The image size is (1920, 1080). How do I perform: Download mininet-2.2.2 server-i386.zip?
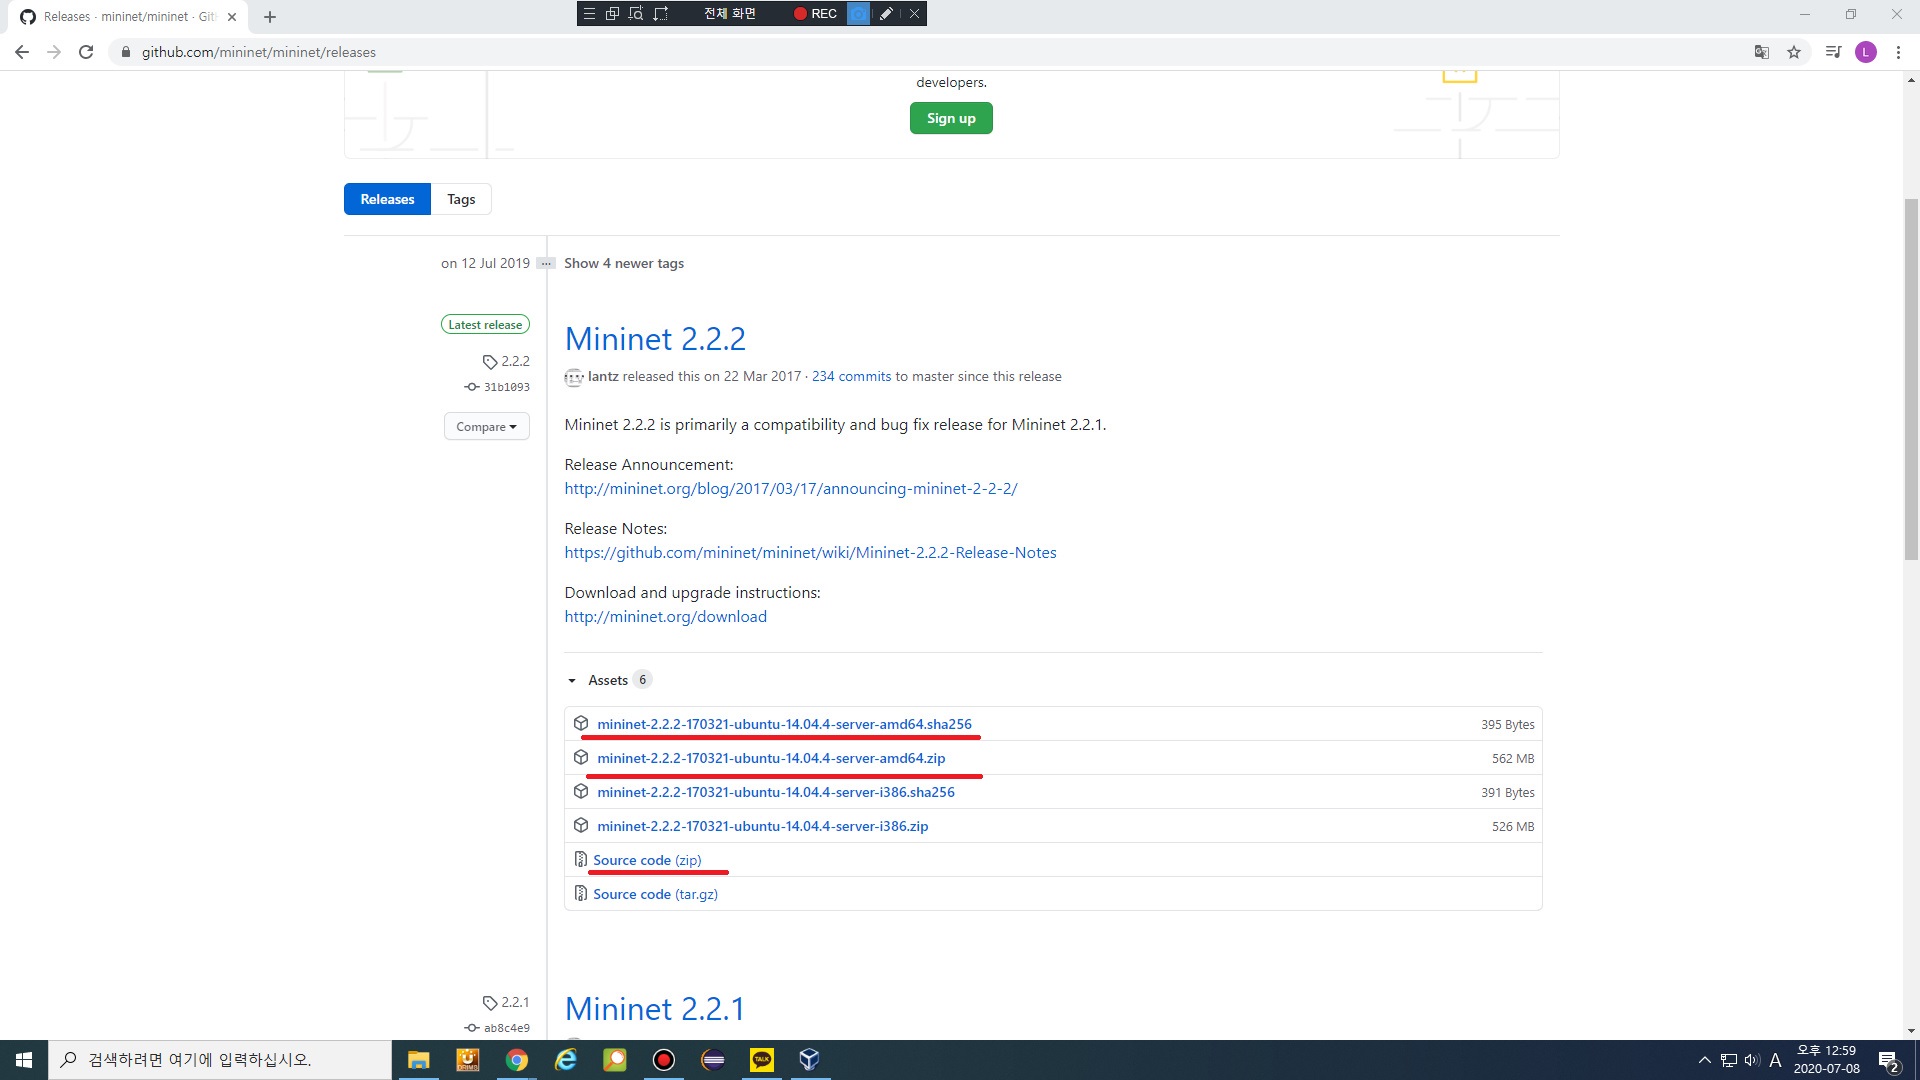pos(763,826)
